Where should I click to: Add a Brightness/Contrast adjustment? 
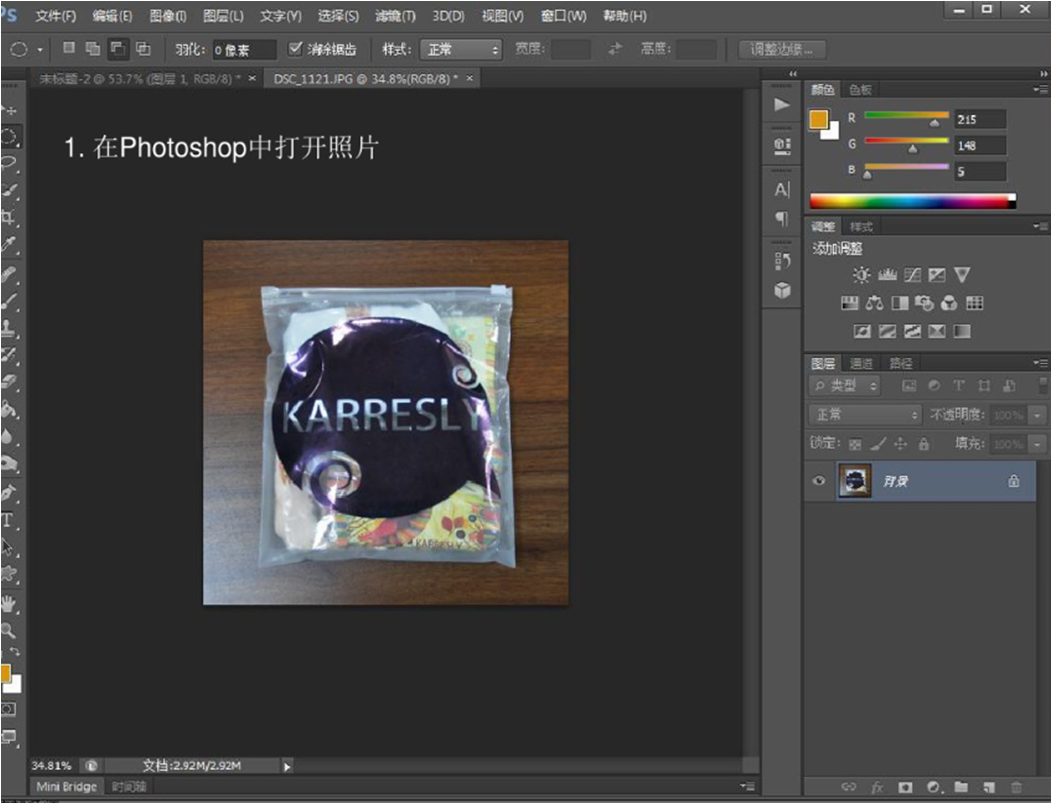pyautogui.click(x=861, y=275)
